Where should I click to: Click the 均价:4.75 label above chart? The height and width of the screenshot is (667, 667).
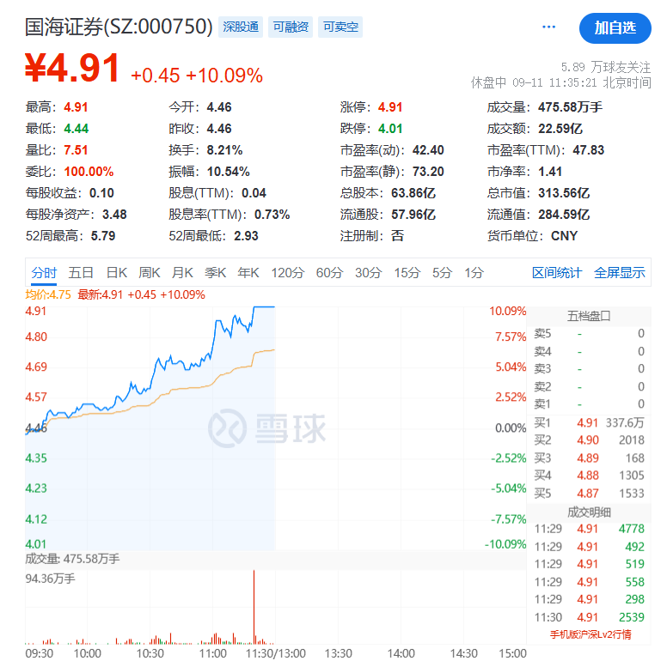(x=48, y=295)
